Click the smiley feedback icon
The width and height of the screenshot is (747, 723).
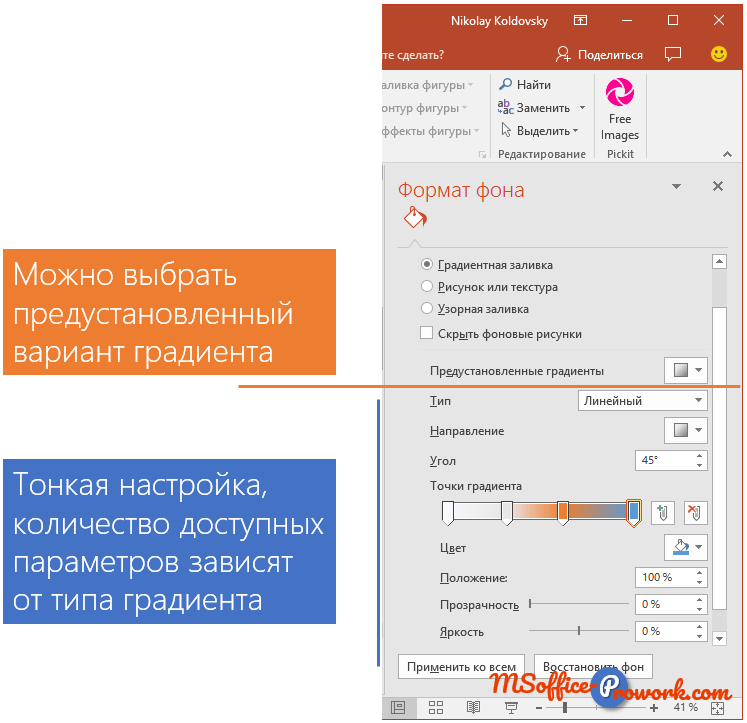click(x=718, y=54)
